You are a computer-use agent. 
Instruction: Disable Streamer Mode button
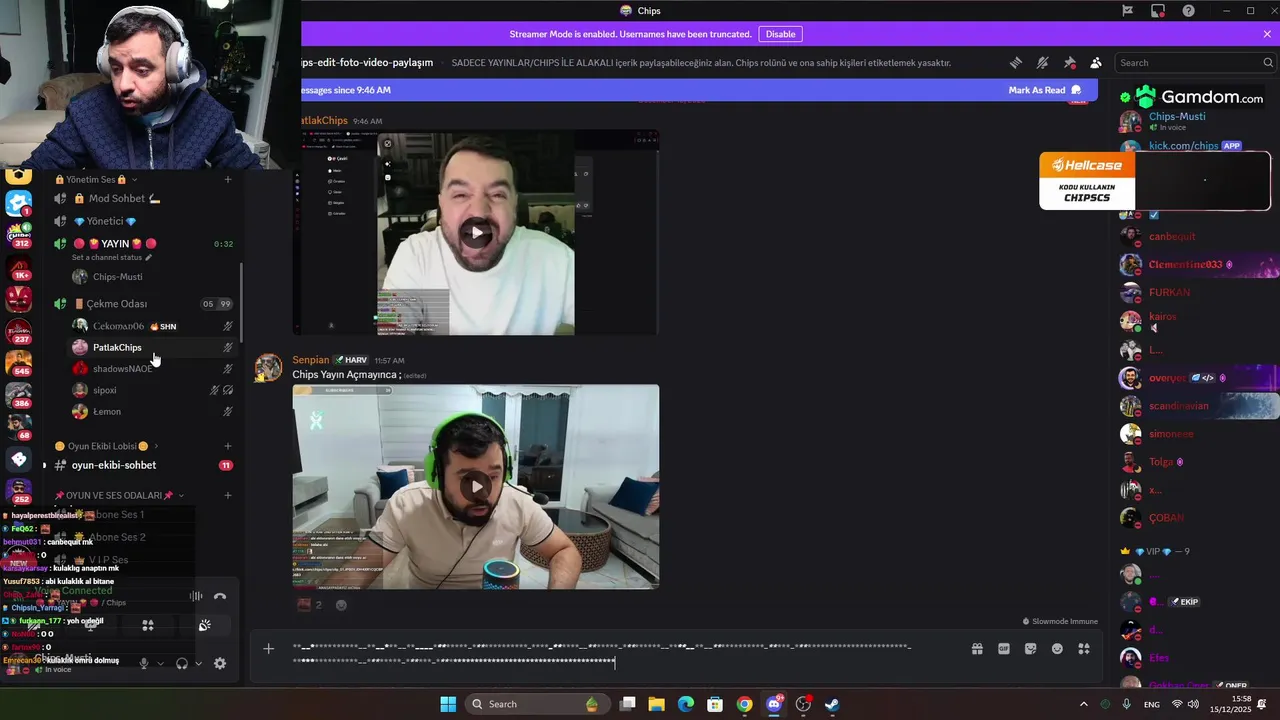tap(780, 34)
